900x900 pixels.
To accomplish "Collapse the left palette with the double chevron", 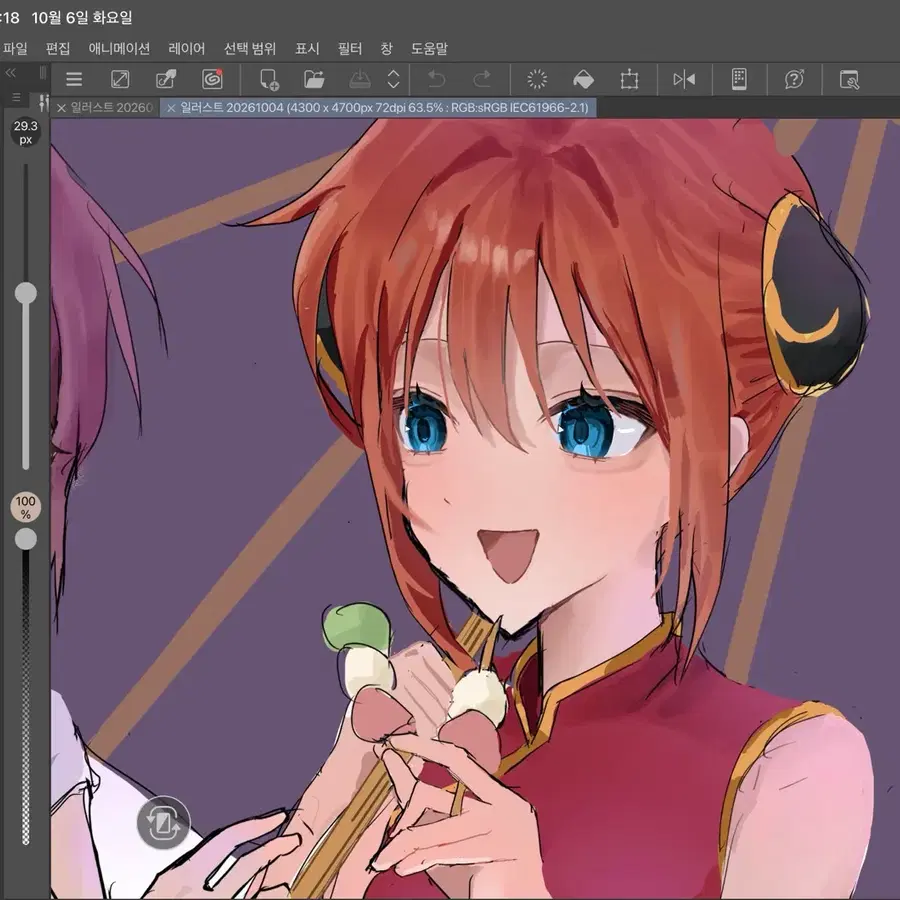I will (10, 73).
